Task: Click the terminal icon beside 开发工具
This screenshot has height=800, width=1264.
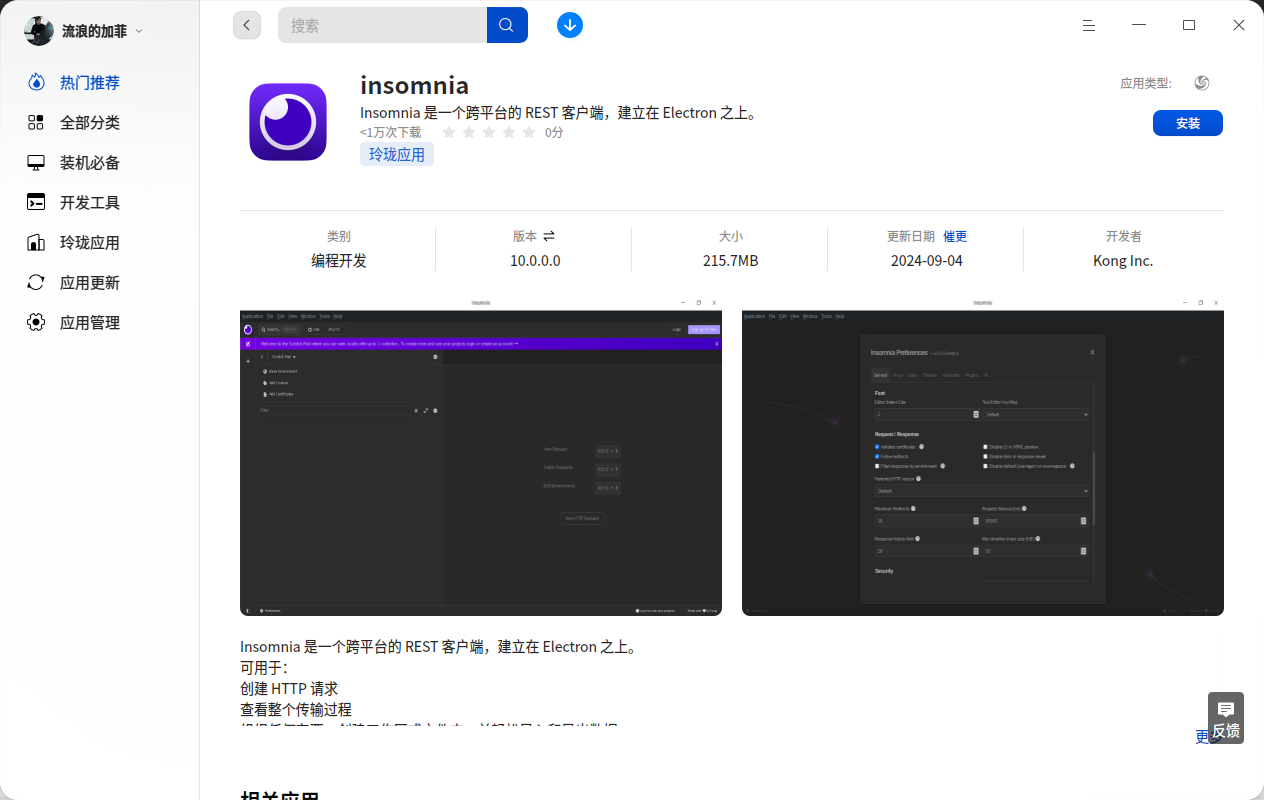Action: click(x=36, y=202)
